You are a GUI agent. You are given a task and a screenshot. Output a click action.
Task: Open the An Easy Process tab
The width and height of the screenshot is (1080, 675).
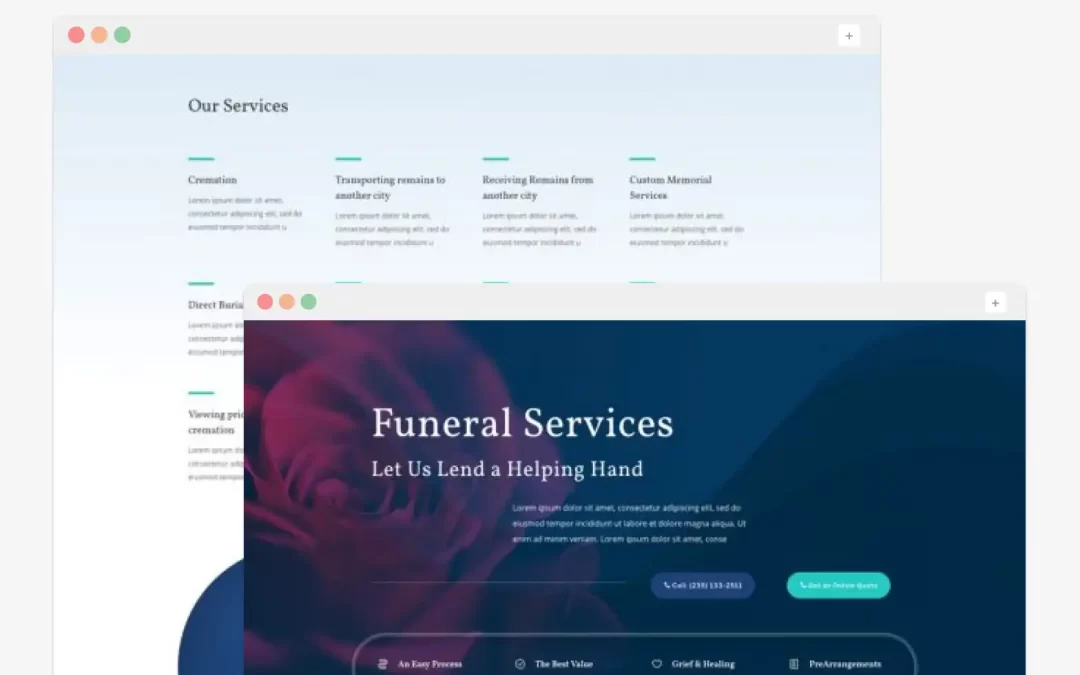coord(420,664)
